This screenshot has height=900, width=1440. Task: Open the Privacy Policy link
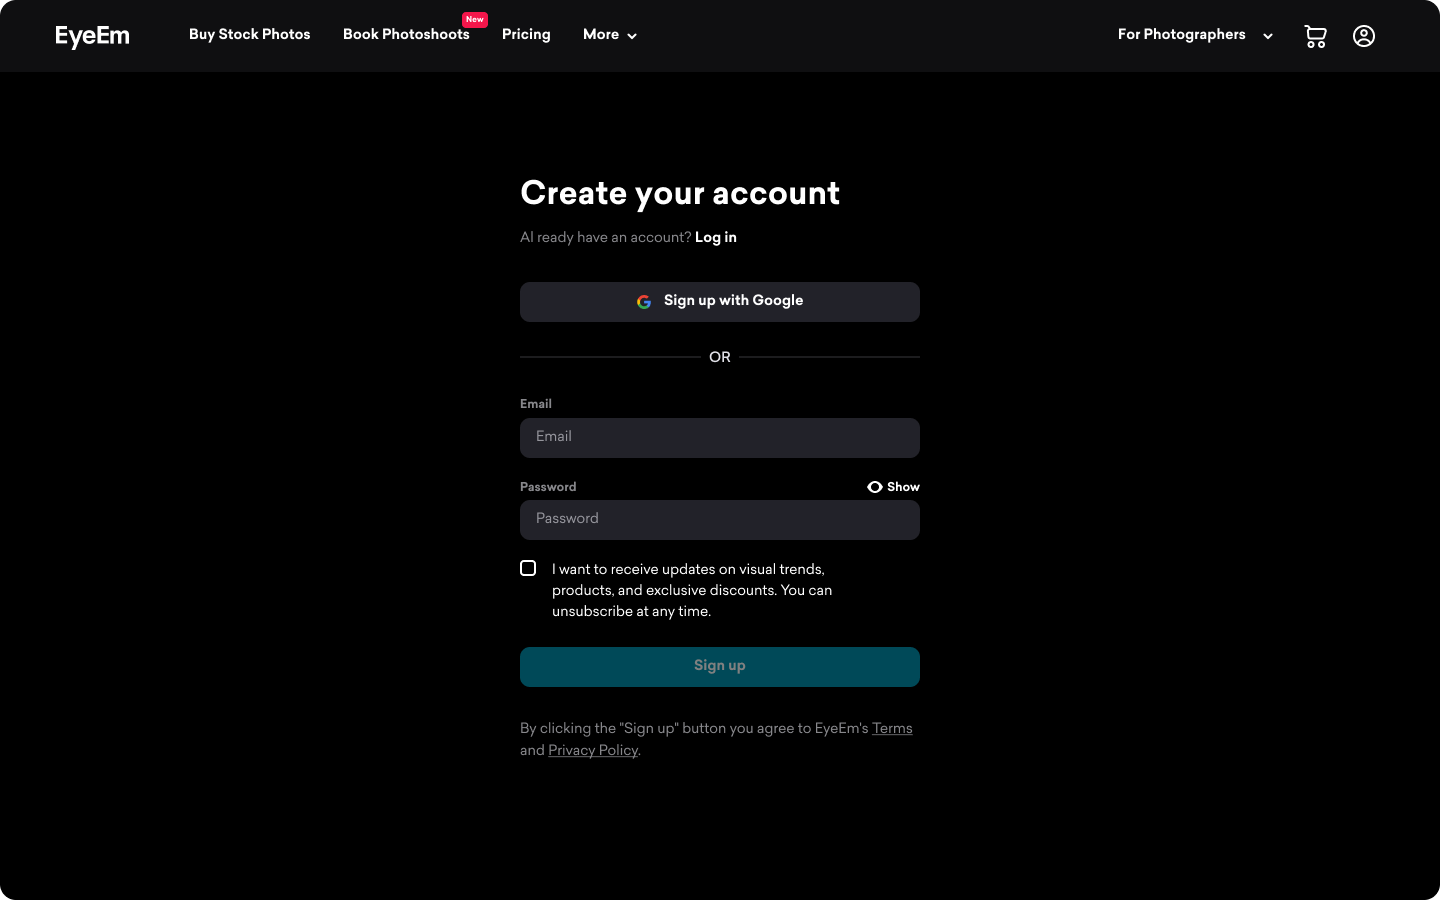593,750
